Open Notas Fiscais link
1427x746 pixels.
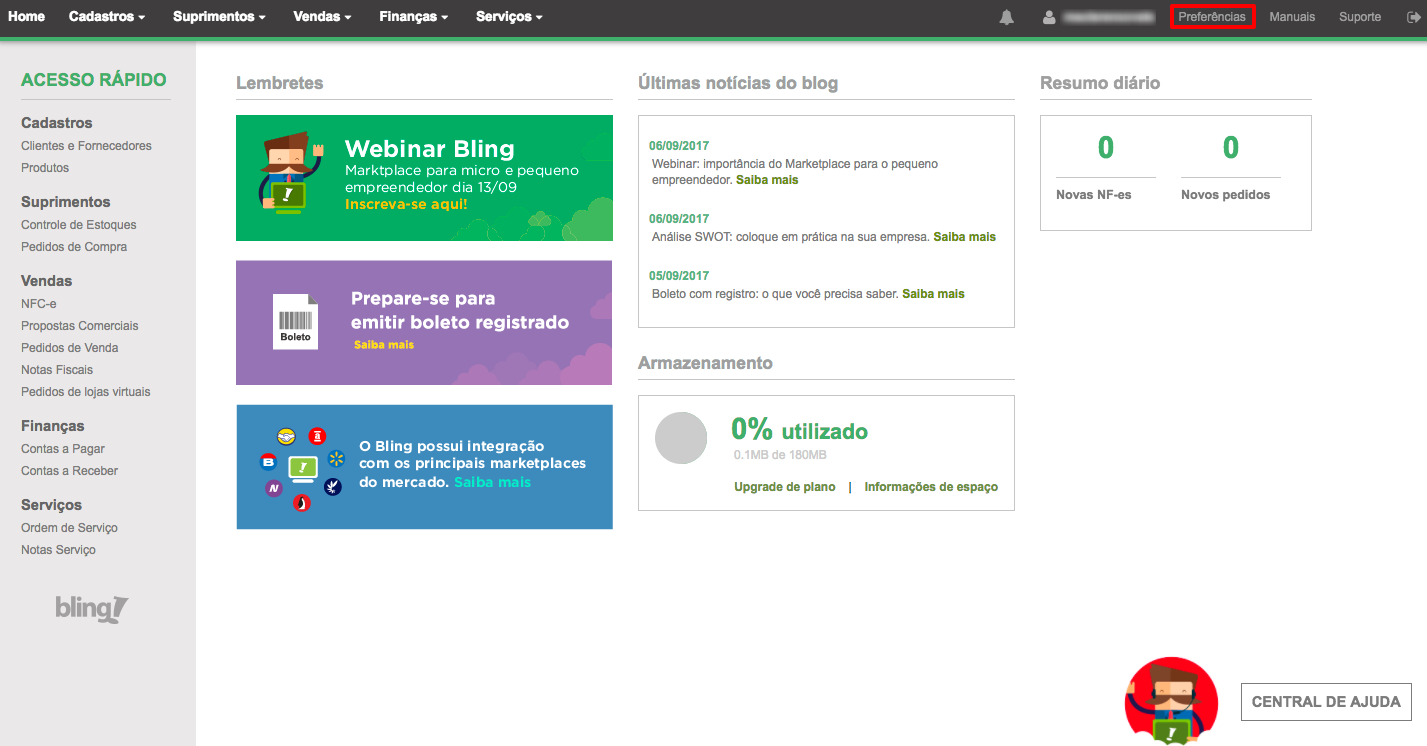57,370
